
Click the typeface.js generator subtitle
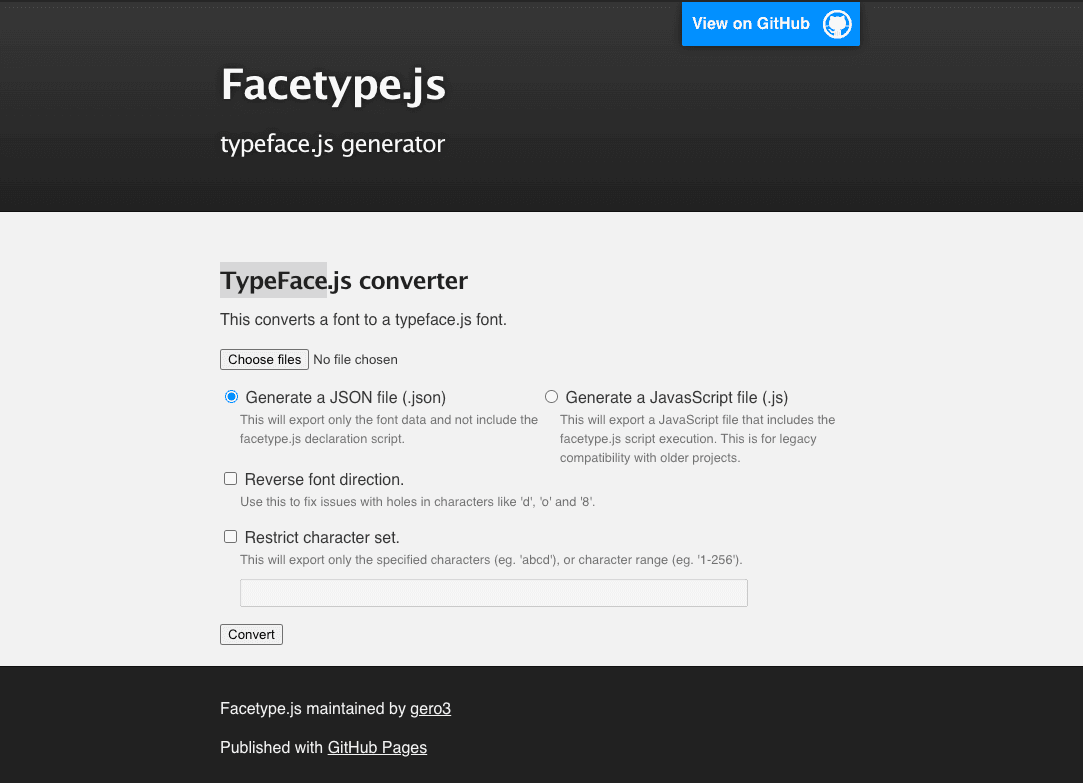point(332,144)
